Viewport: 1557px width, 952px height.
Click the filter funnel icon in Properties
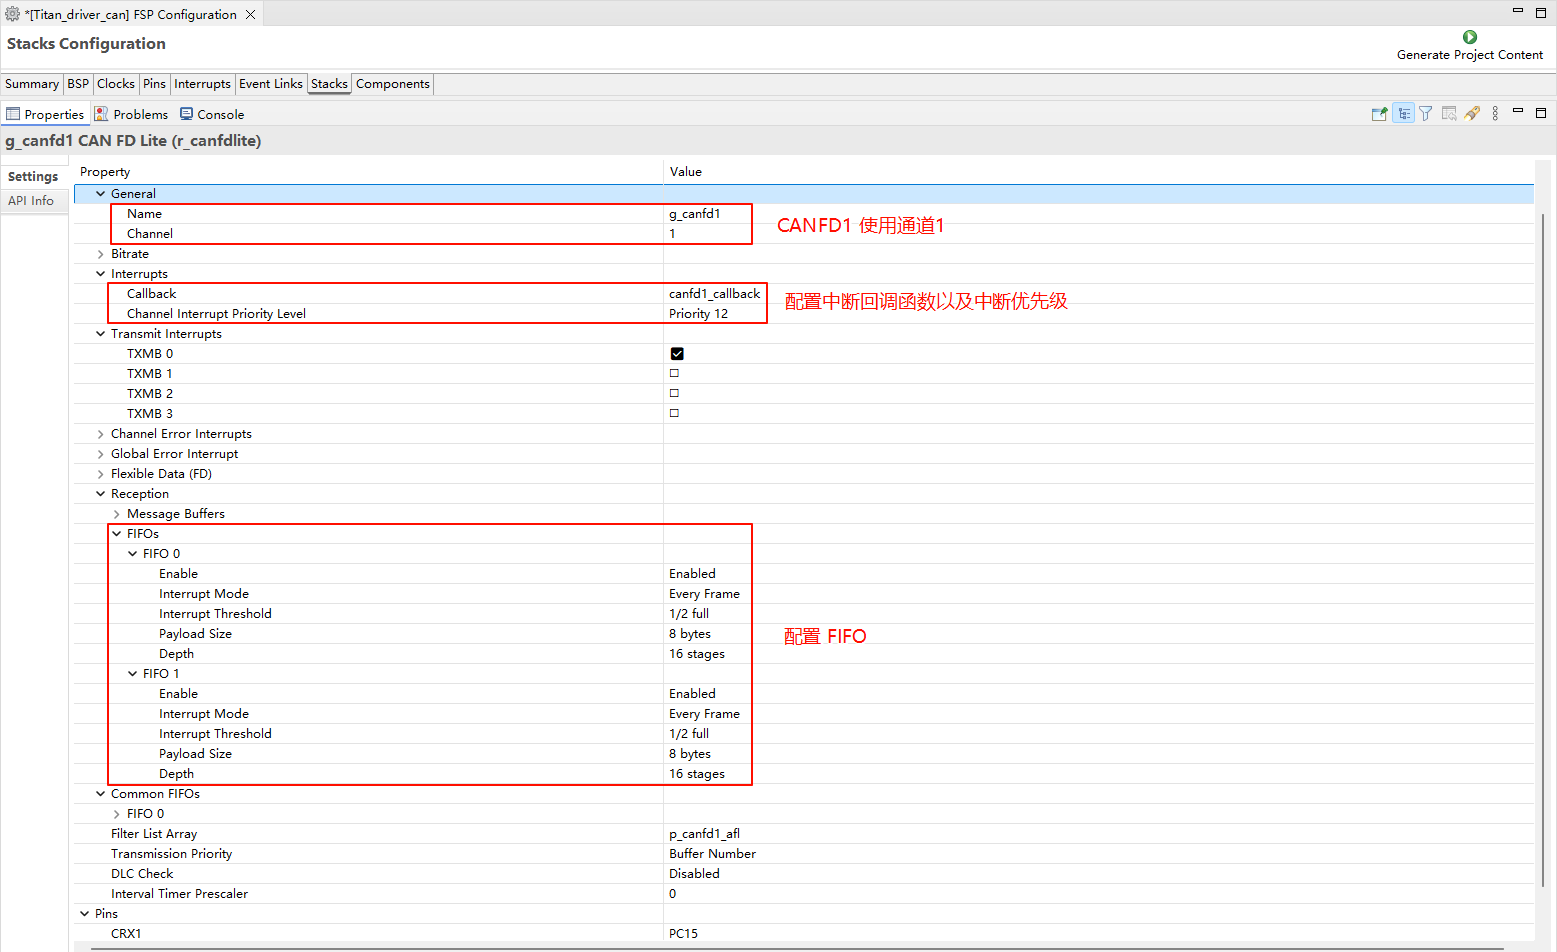coord(1426,114)
